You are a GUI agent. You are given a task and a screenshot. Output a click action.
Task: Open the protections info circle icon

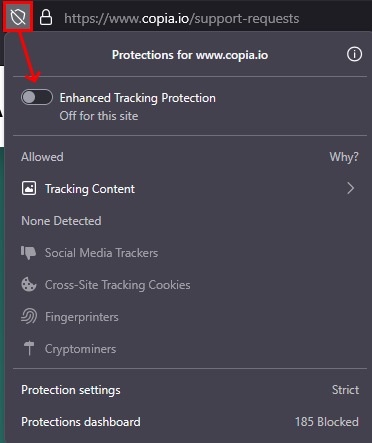354,54
